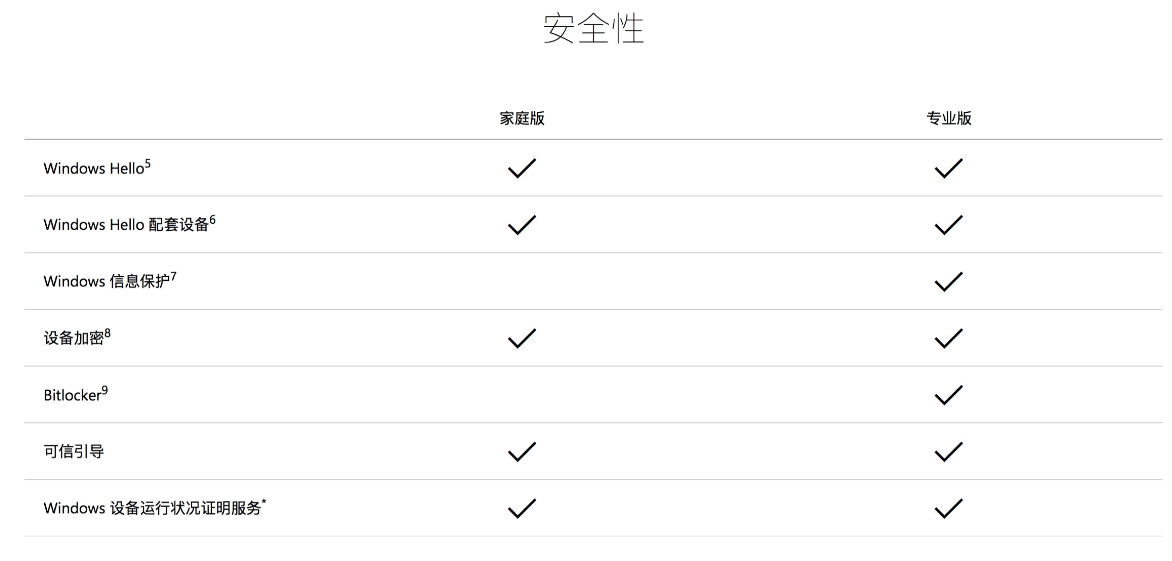
Task: Click Pro edition checkmark for 设备加密
Action: click(949, 338)
